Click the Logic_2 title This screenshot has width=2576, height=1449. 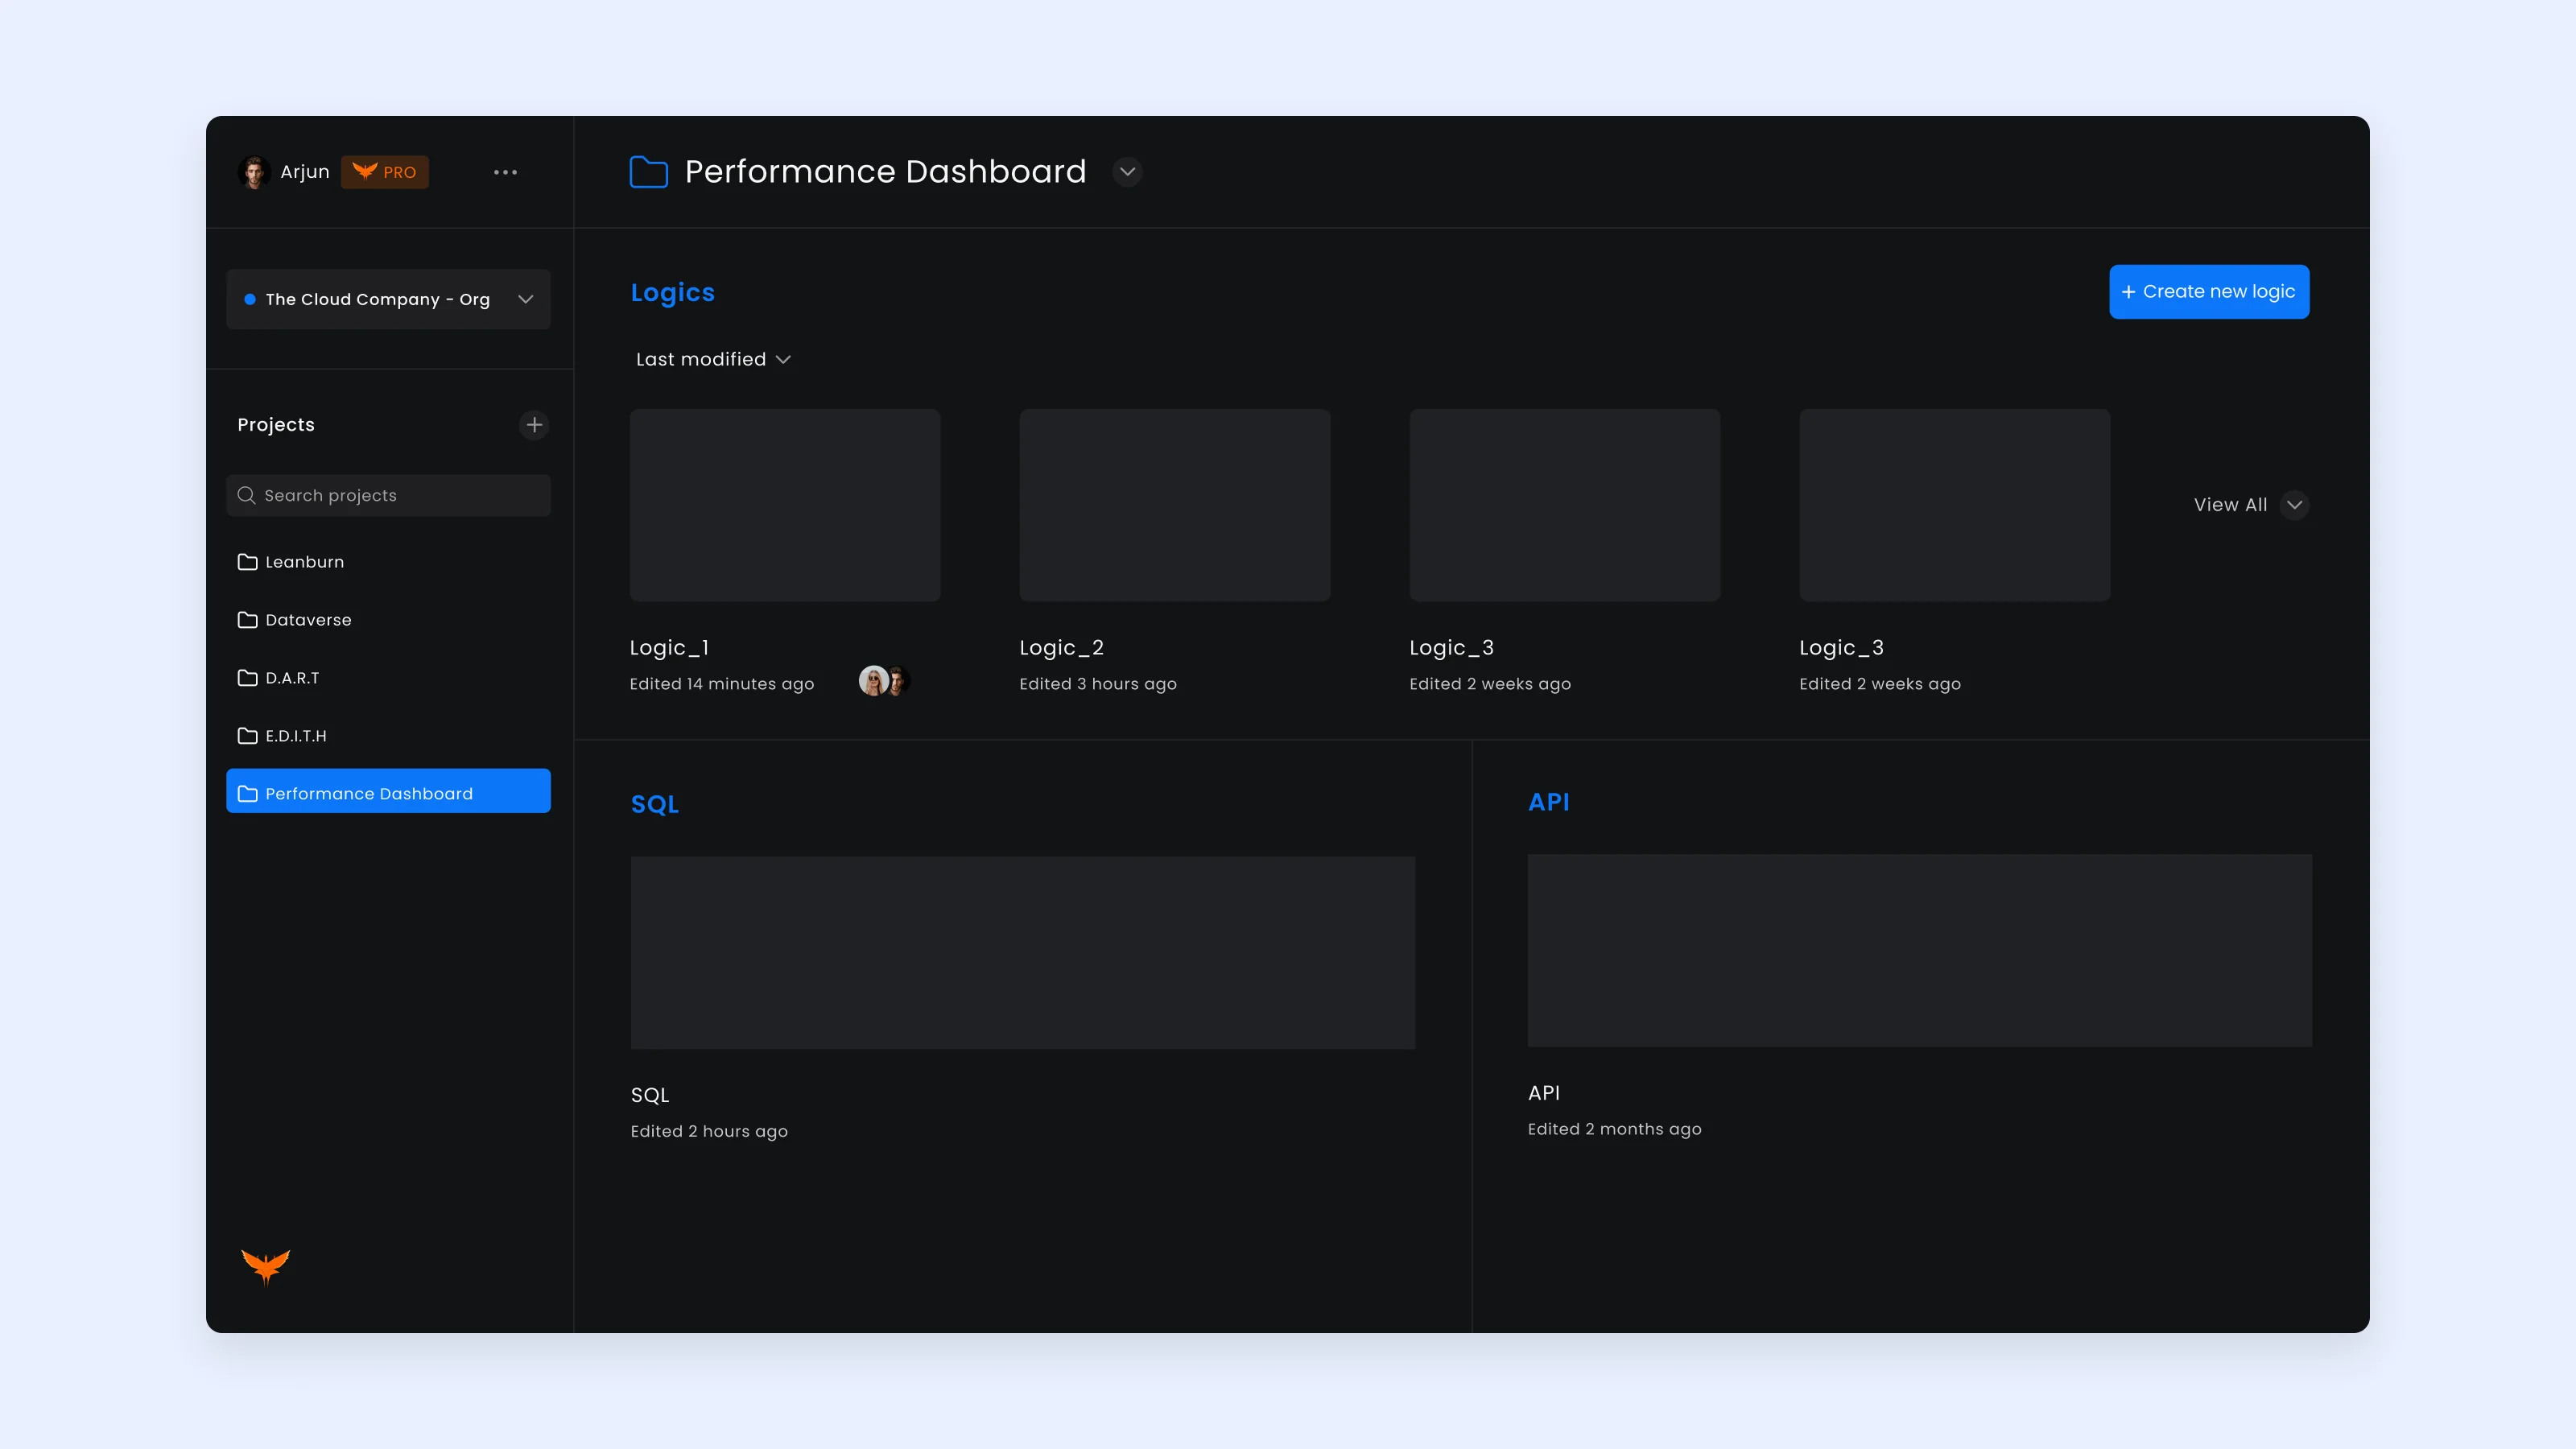[1061, 648]
